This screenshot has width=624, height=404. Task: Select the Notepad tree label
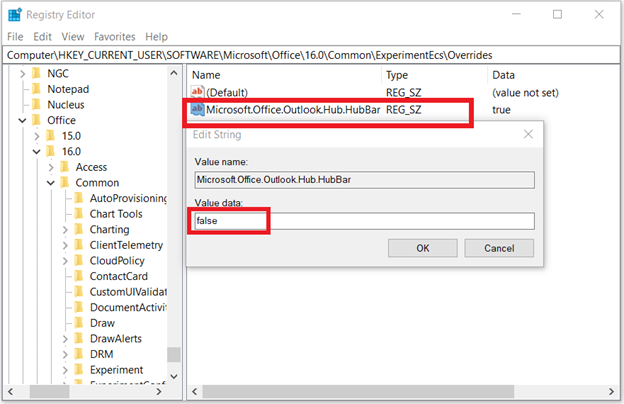click(x=68, y=89)
